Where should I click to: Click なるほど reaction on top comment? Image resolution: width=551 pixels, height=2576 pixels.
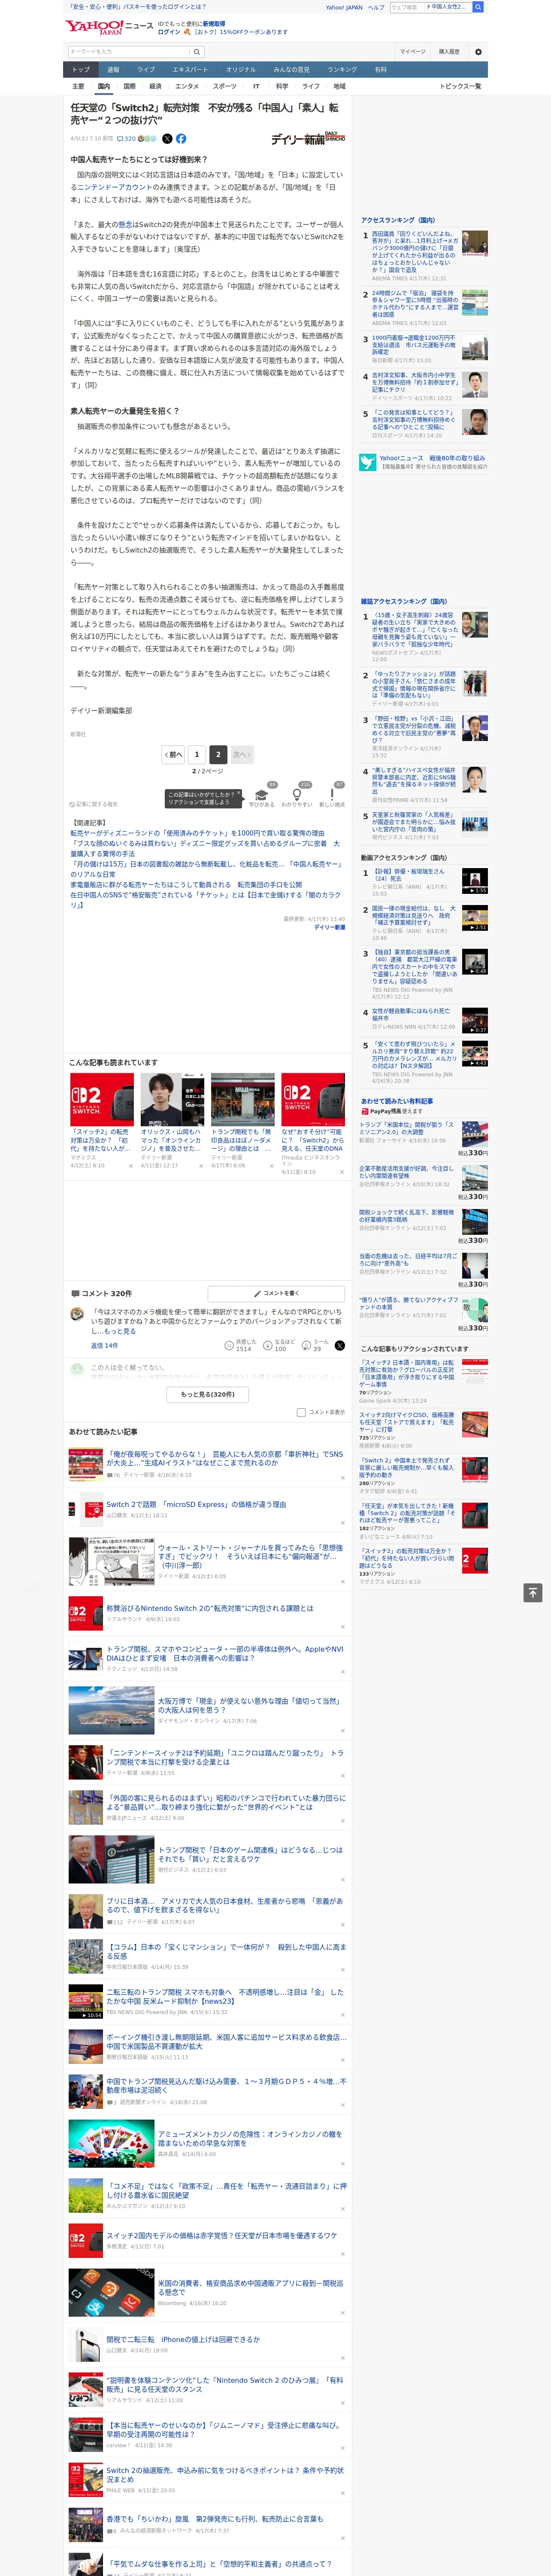(x=279, y=1345)
